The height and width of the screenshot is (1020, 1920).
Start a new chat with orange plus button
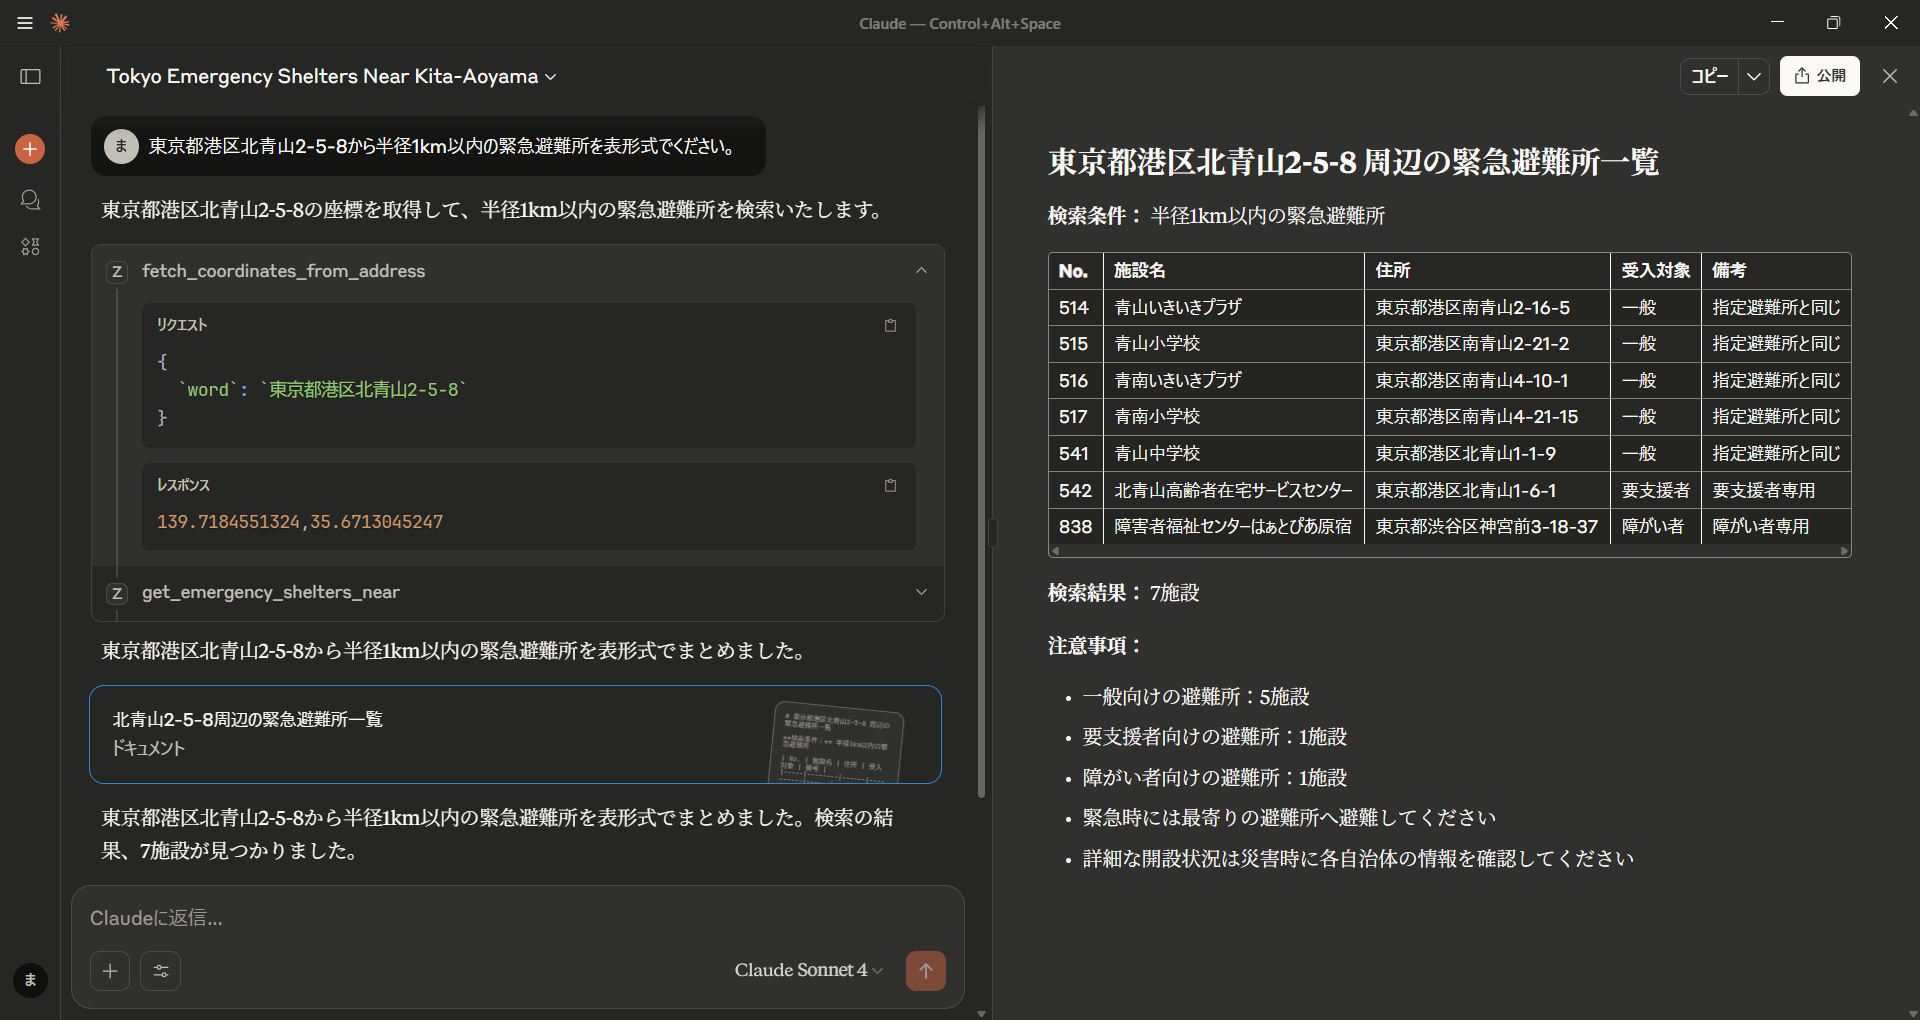pos(30,149)
